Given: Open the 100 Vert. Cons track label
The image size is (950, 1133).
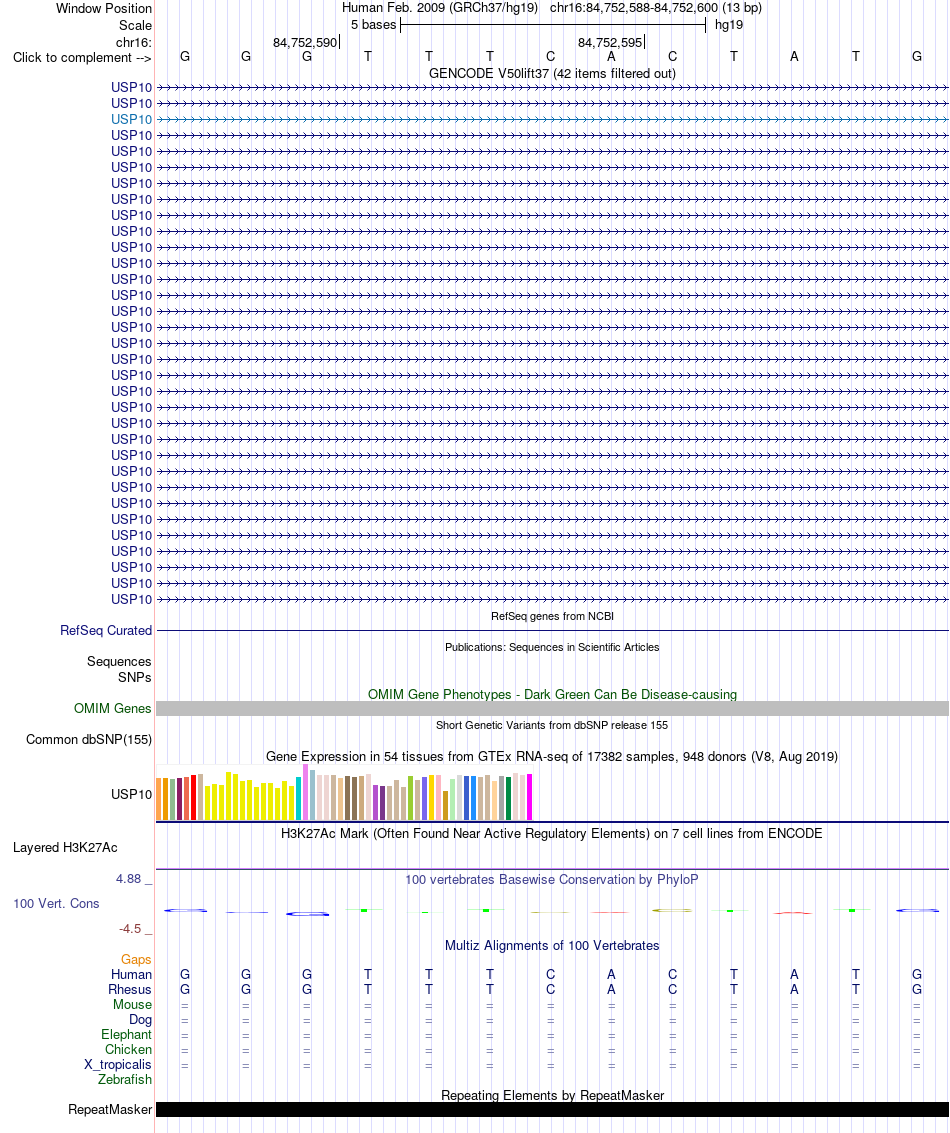Looking at the screenshot, I should (56, 903).
